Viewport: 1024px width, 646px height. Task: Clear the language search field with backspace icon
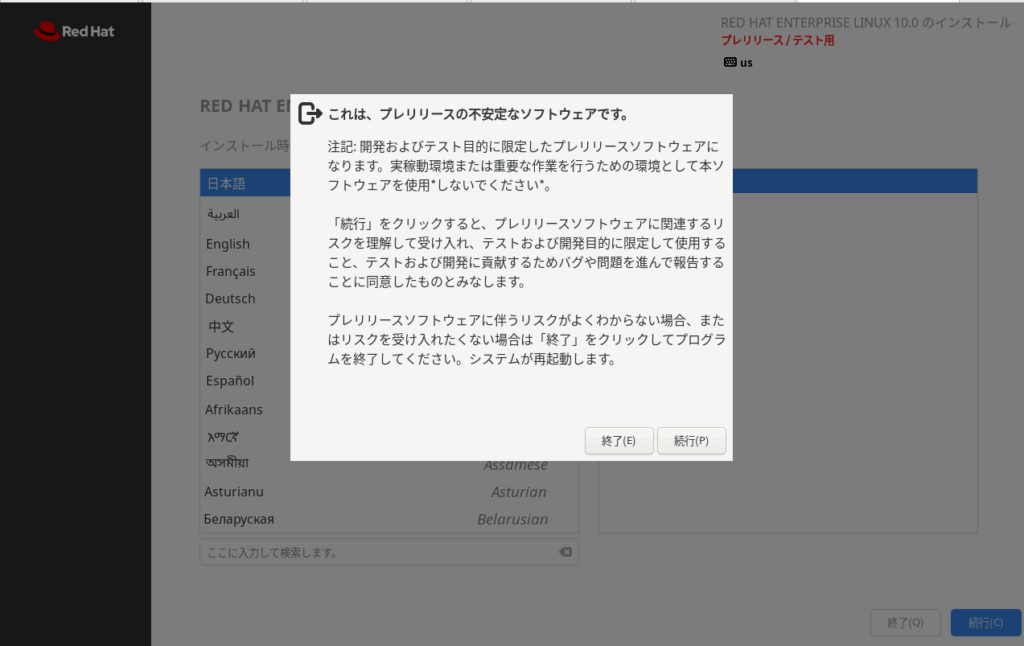[x=564, y=552]
